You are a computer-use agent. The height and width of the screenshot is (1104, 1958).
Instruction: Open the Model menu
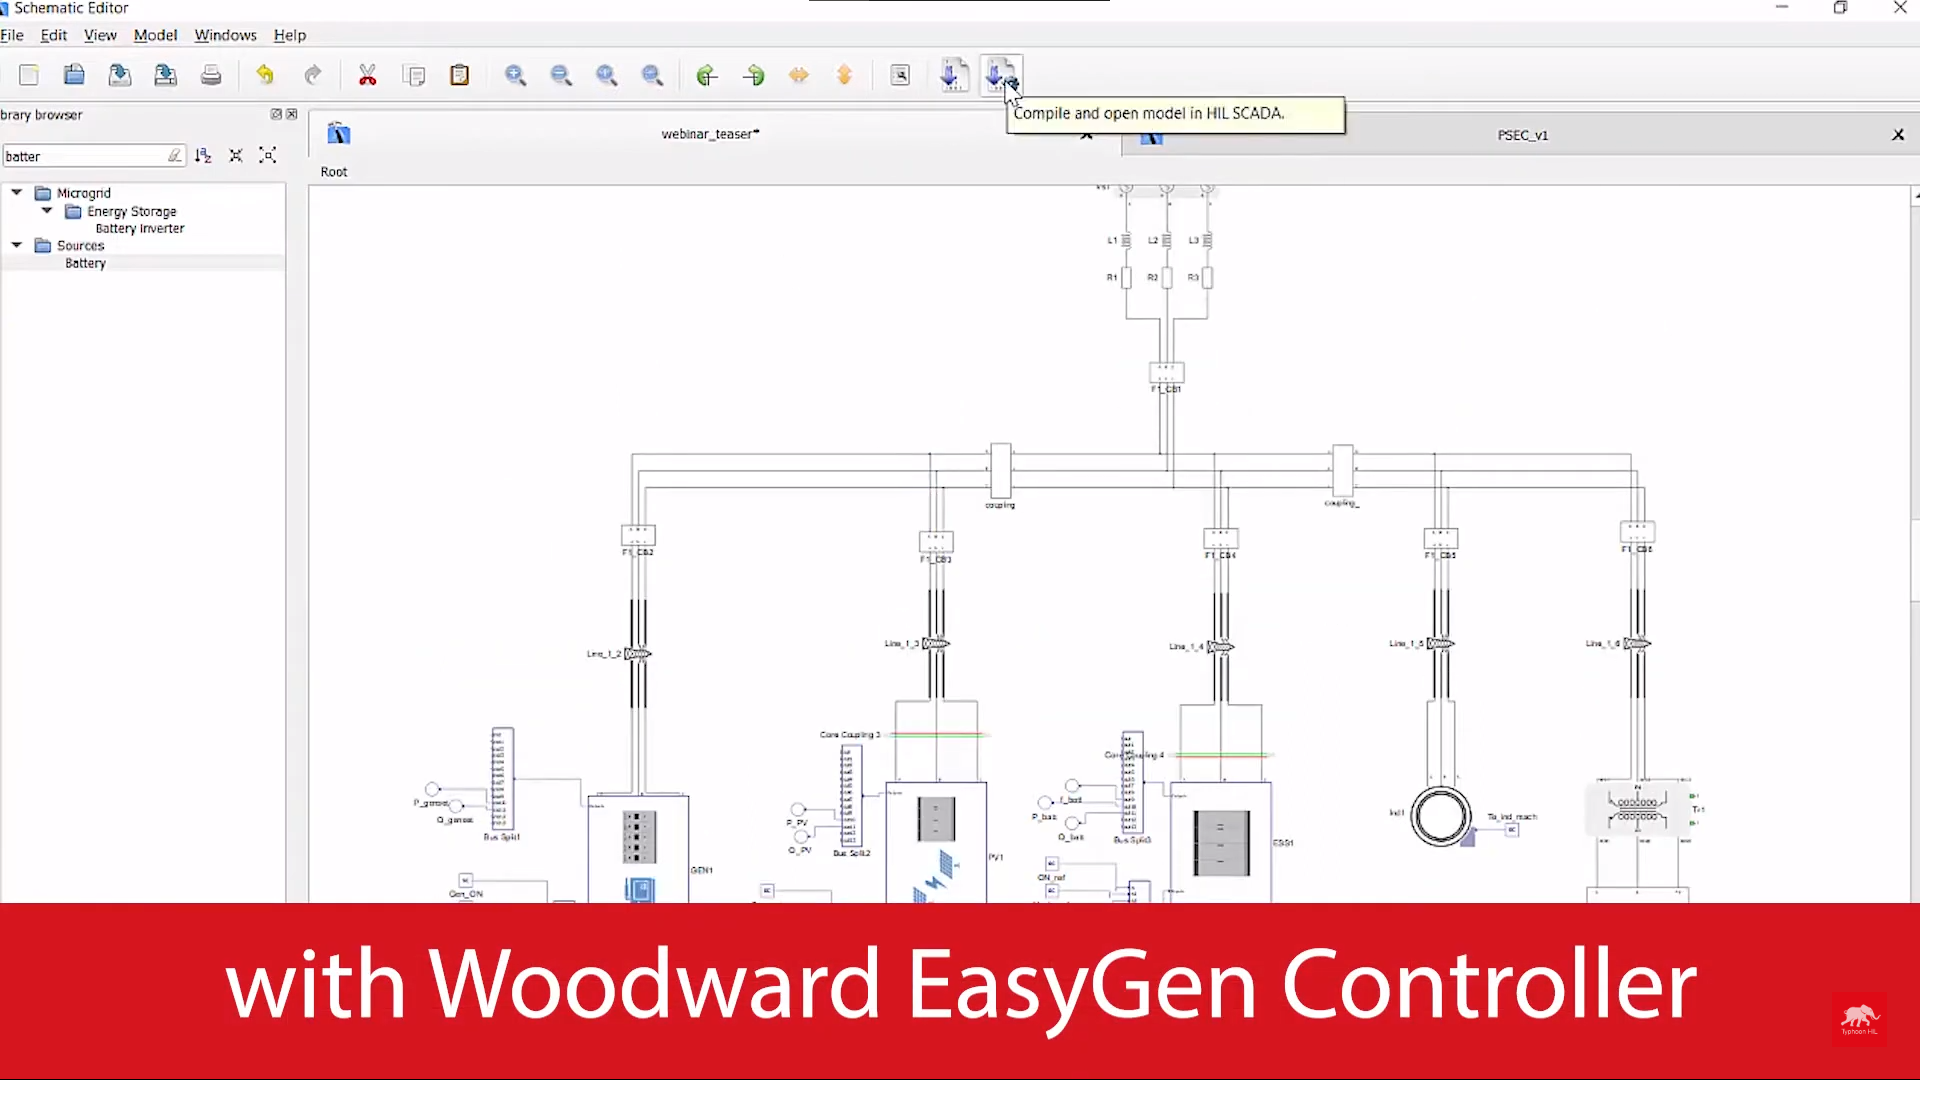(x=155, y=34)
